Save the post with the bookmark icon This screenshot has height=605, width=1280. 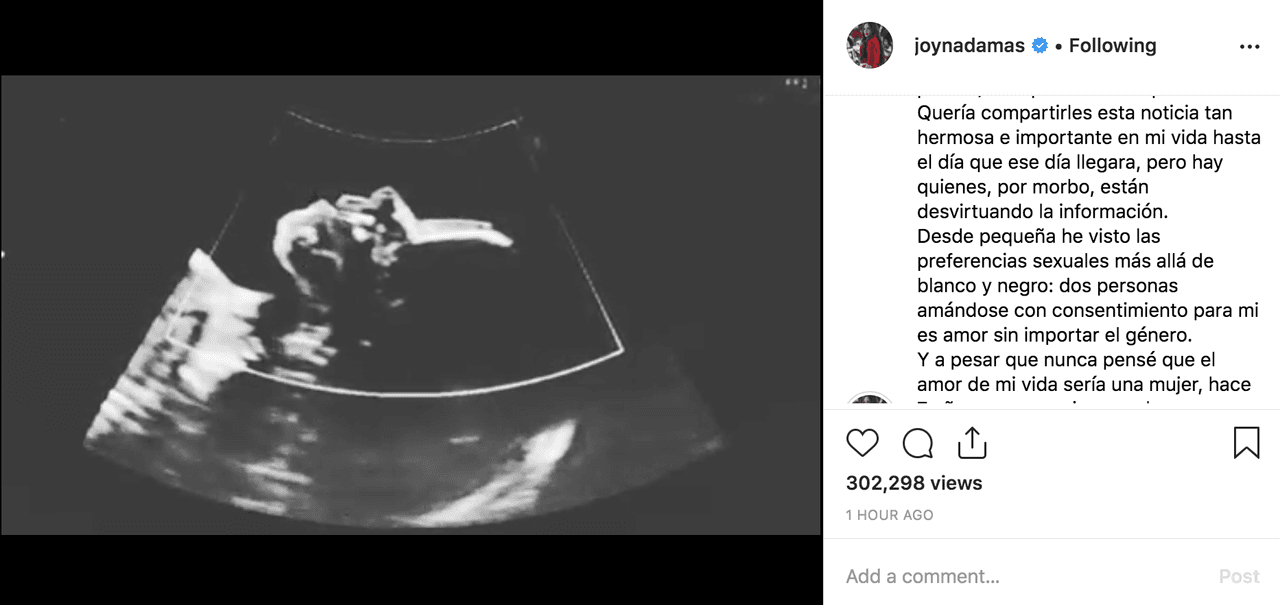click(1246, 443)
